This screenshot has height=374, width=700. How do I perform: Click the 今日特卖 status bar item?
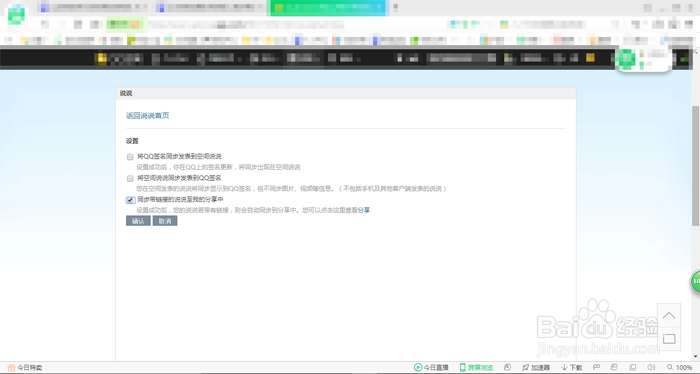point(25,368)
